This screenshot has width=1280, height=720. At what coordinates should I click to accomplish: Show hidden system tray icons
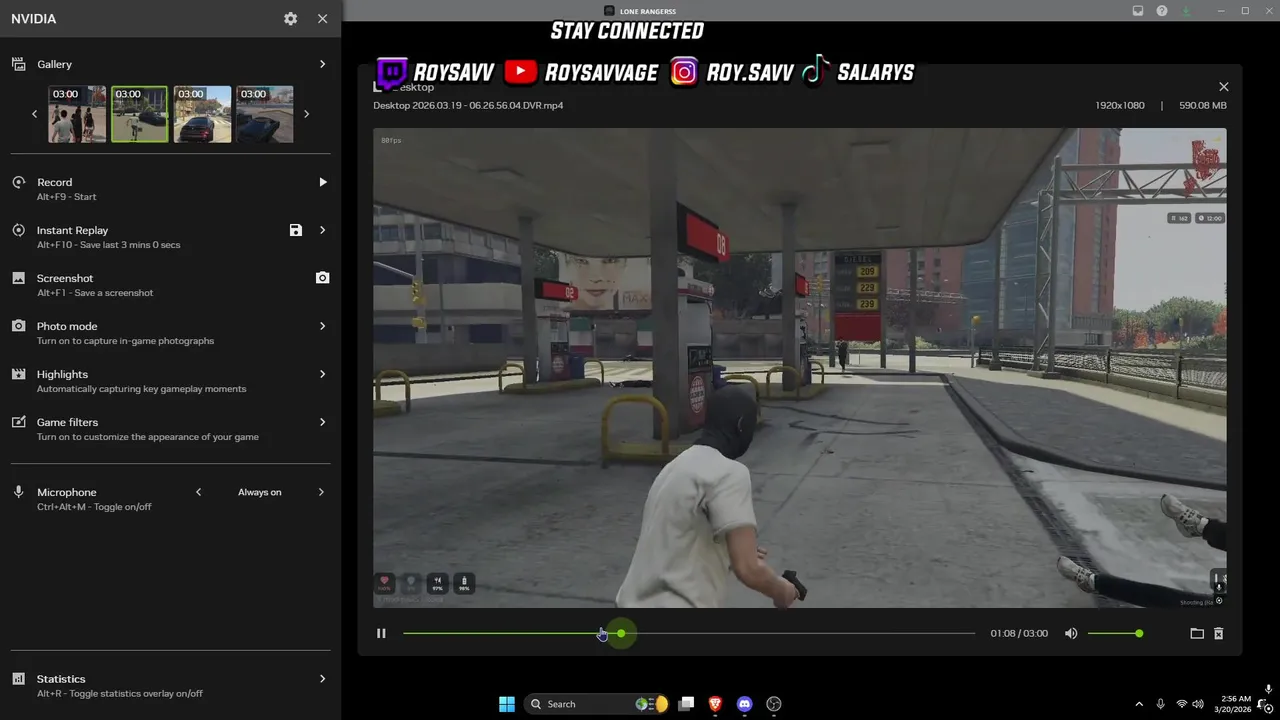(1139, 704)
